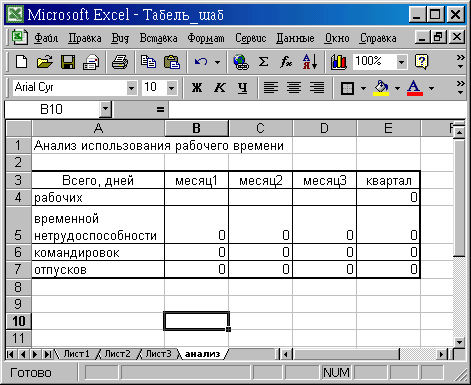Open the Paste Function fx icon
Screen dimensions: 471x385
286,62
